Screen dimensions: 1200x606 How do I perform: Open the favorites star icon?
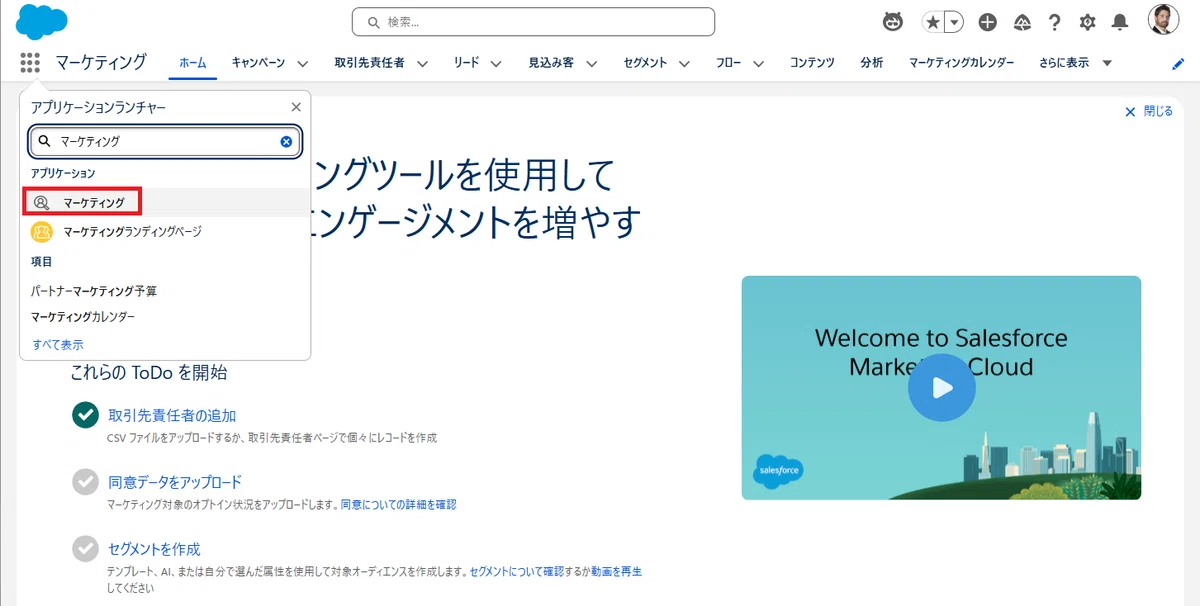933,22
